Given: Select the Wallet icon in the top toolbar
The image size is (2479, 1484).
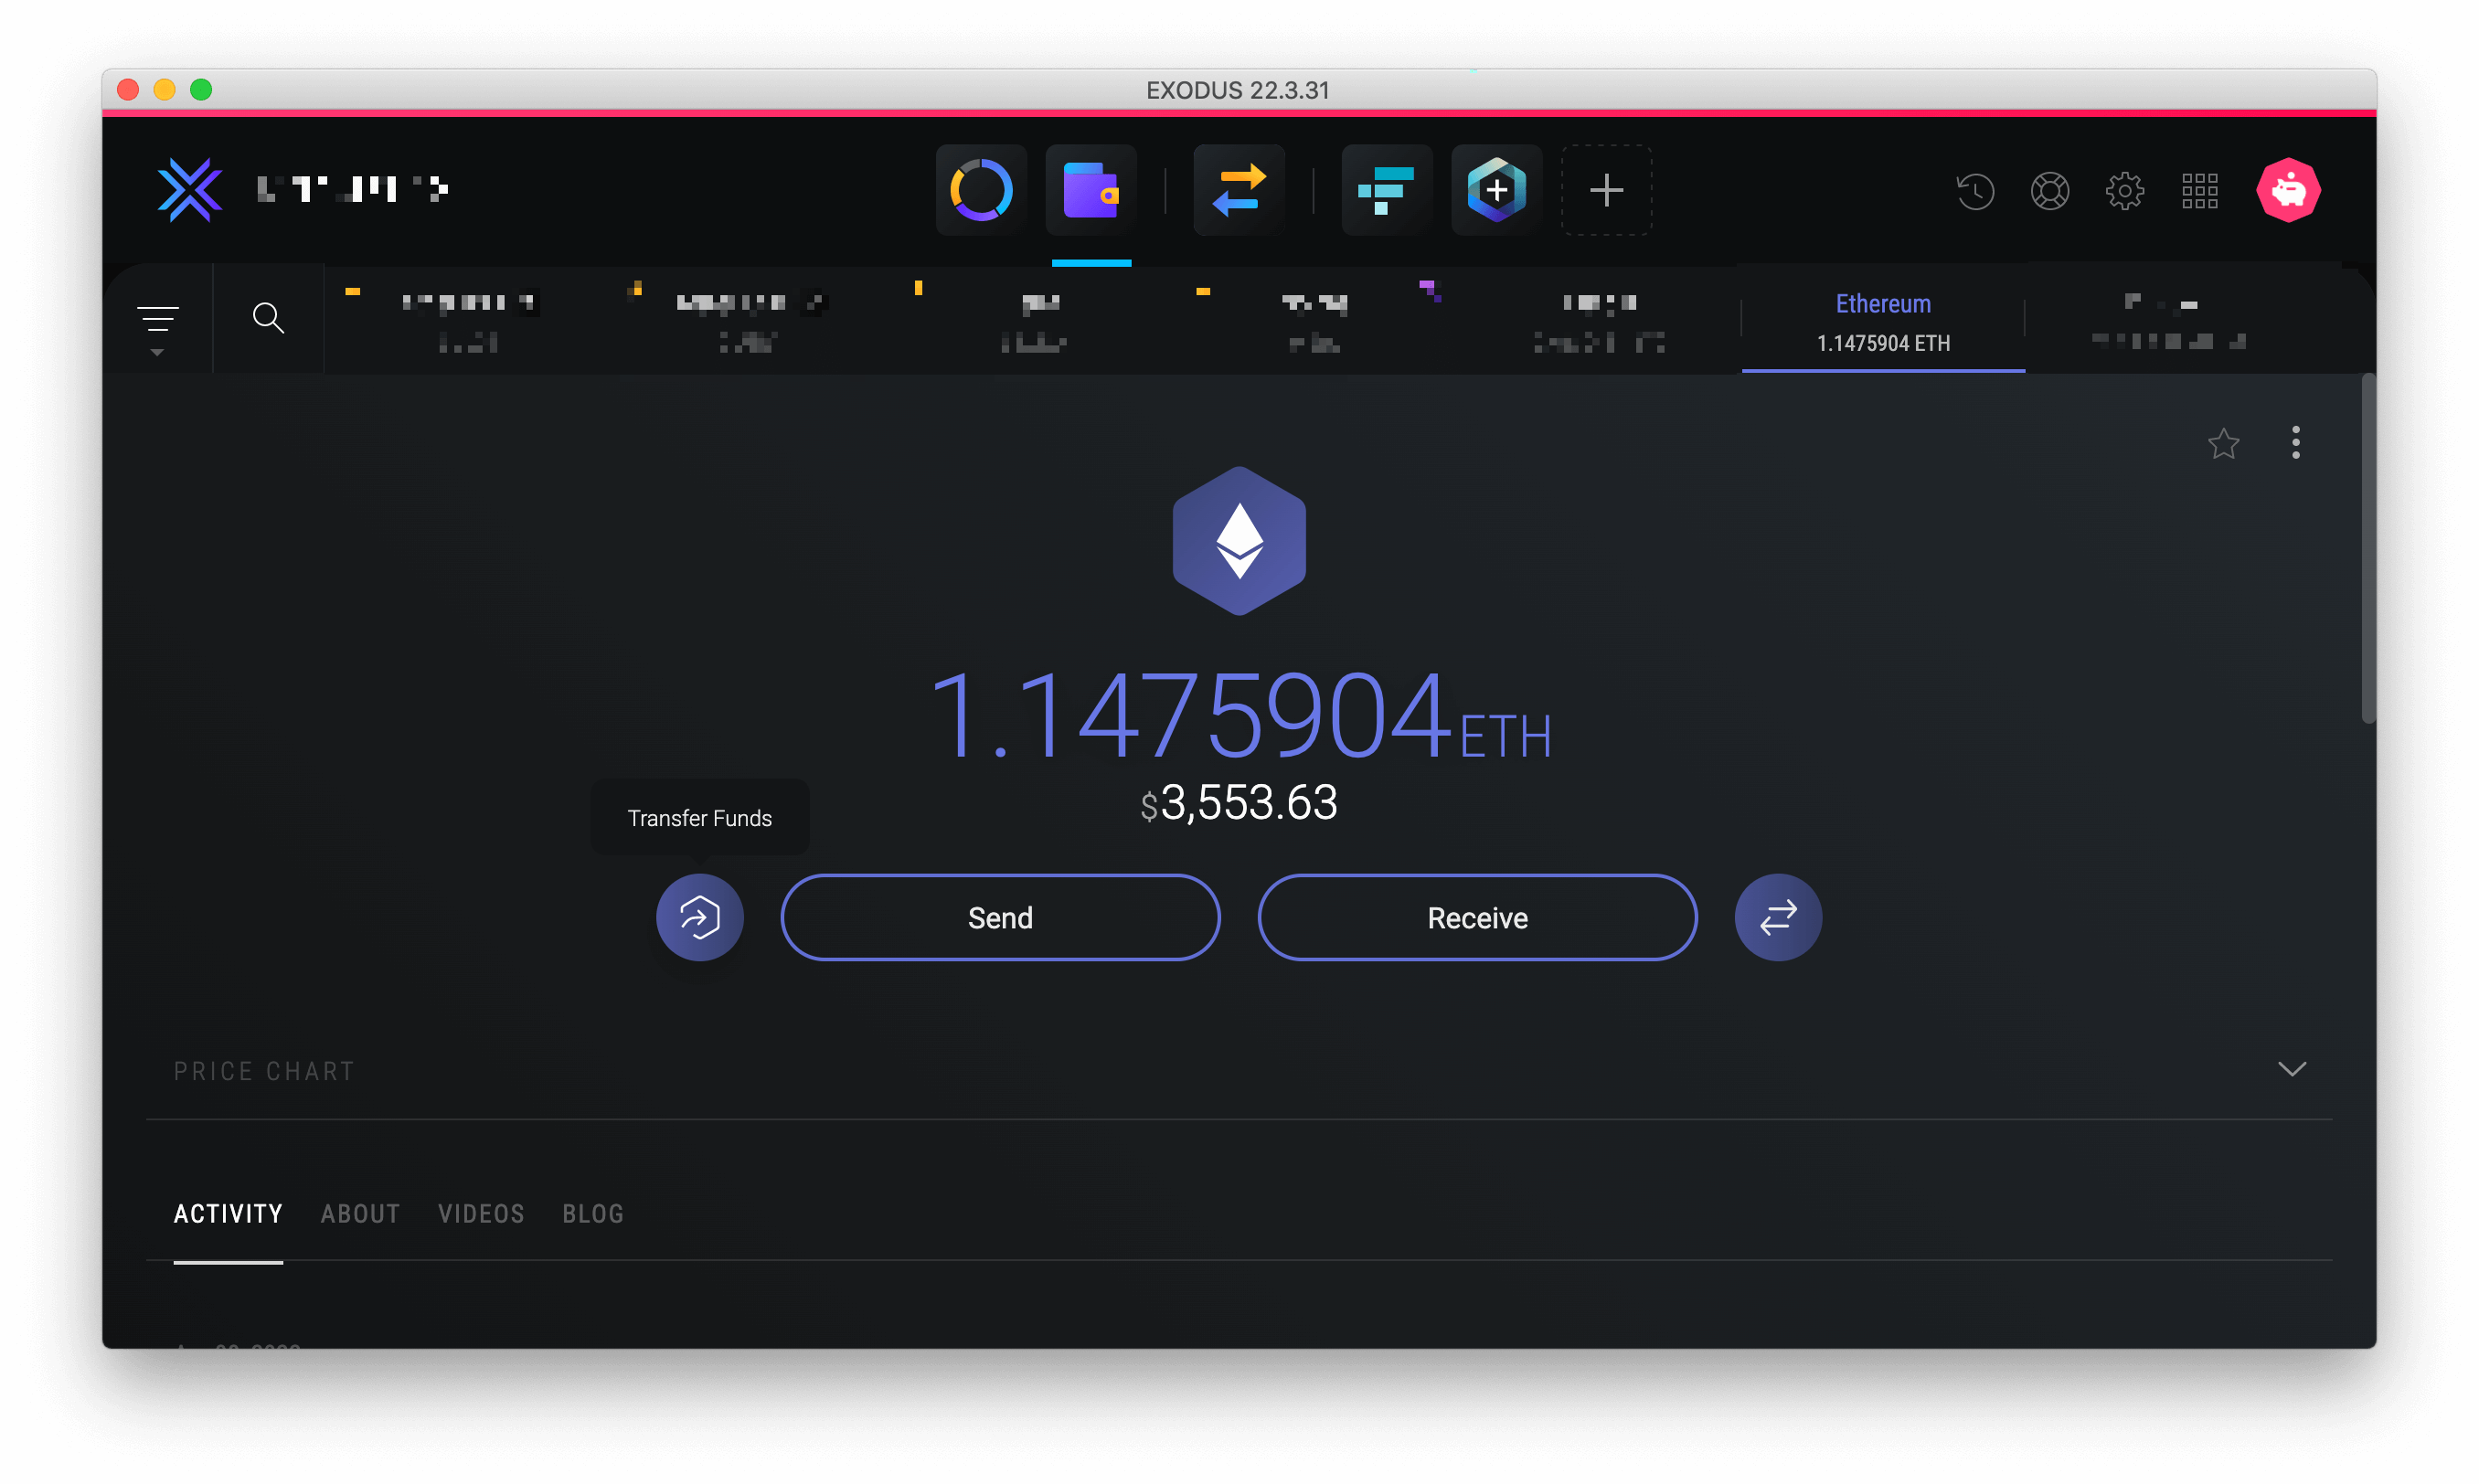Looking at the screenshot, I should (1091, 190).
